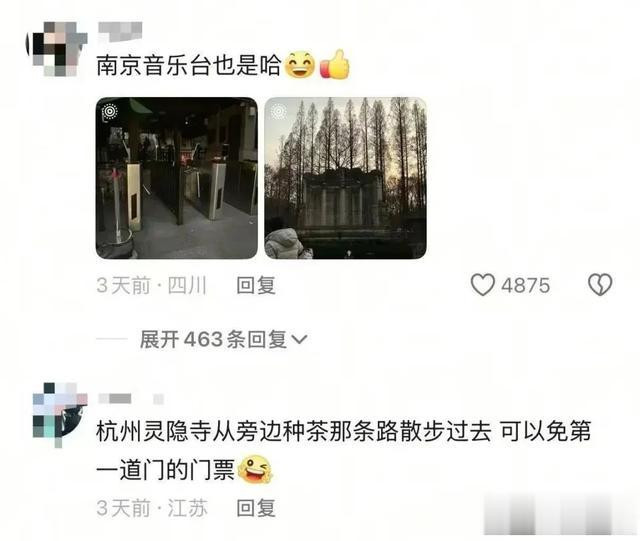Click the chevron next to 展开463条回复

point(300,340)
